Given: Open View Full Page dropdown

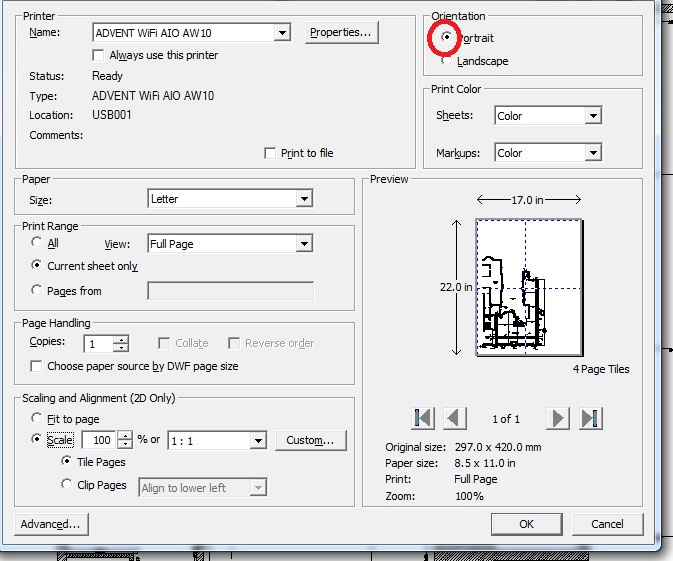Looking at the screenshot, I should pos(304,244).
